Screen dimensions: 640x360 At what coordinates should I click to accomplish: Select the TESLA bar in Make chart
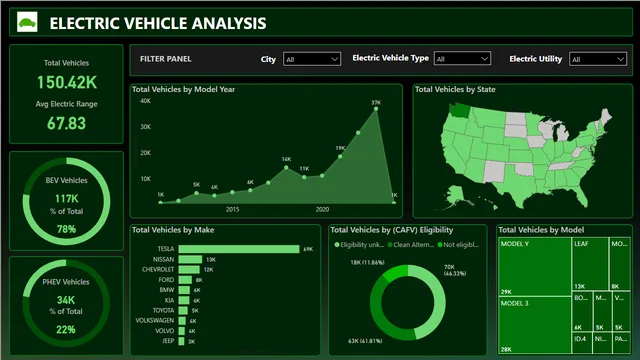(239, 249)
